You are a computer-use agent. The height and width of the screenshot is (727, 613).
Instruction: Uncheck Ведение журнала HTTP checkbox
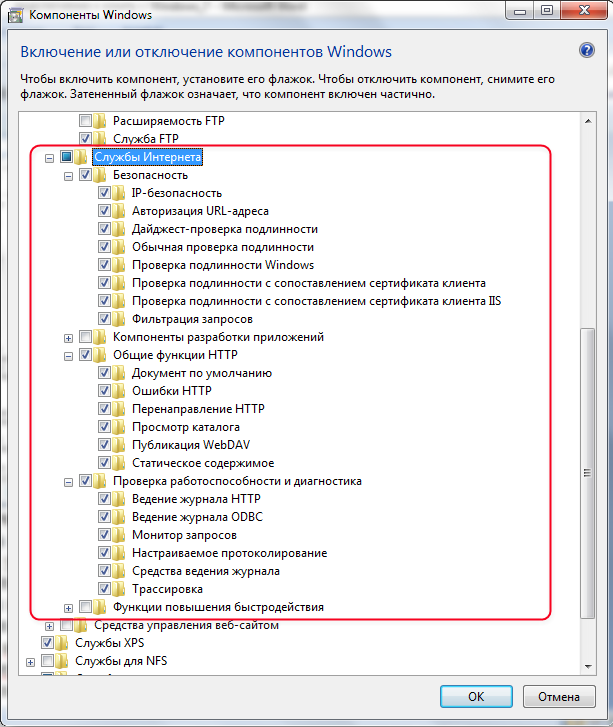point(104,498)
